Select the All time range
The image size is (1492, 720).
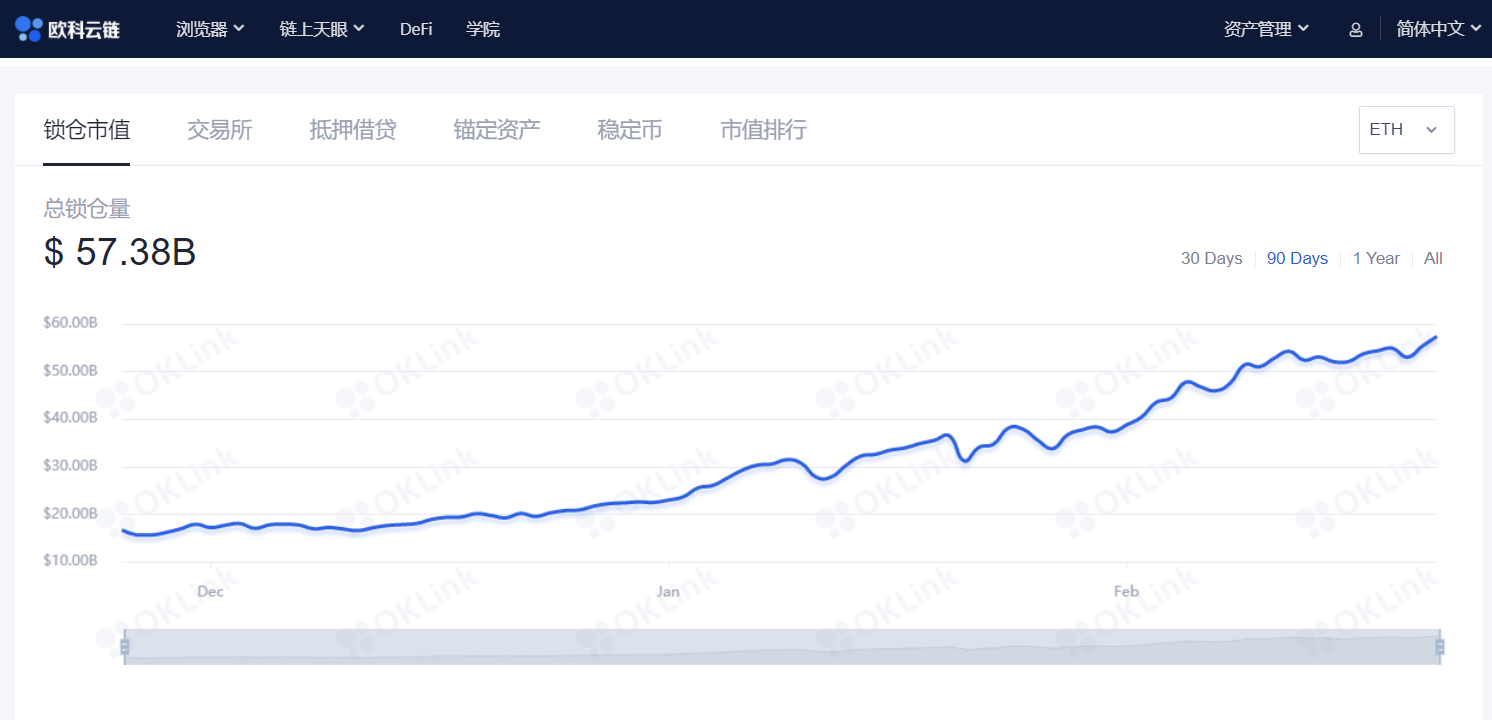point(1433,258)
